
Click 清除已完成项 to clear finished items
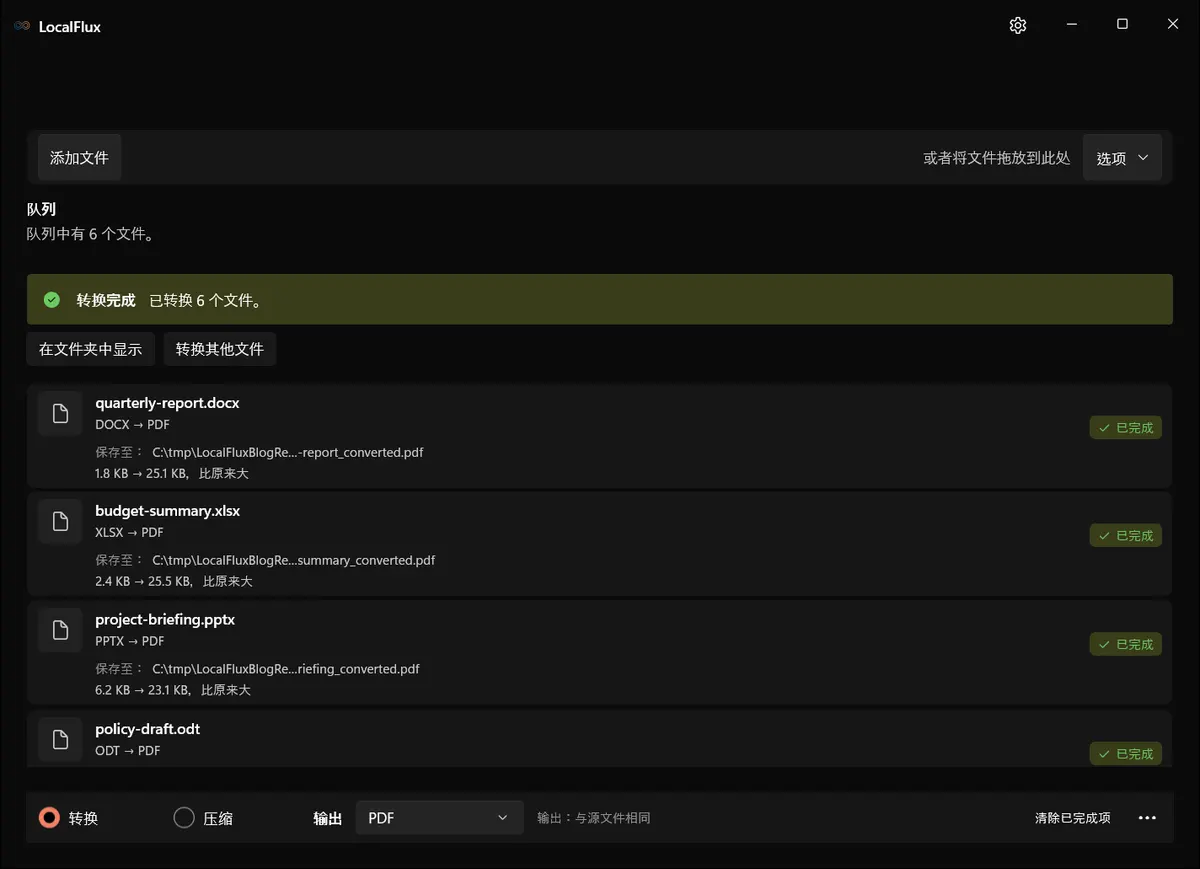(1073, 818)
